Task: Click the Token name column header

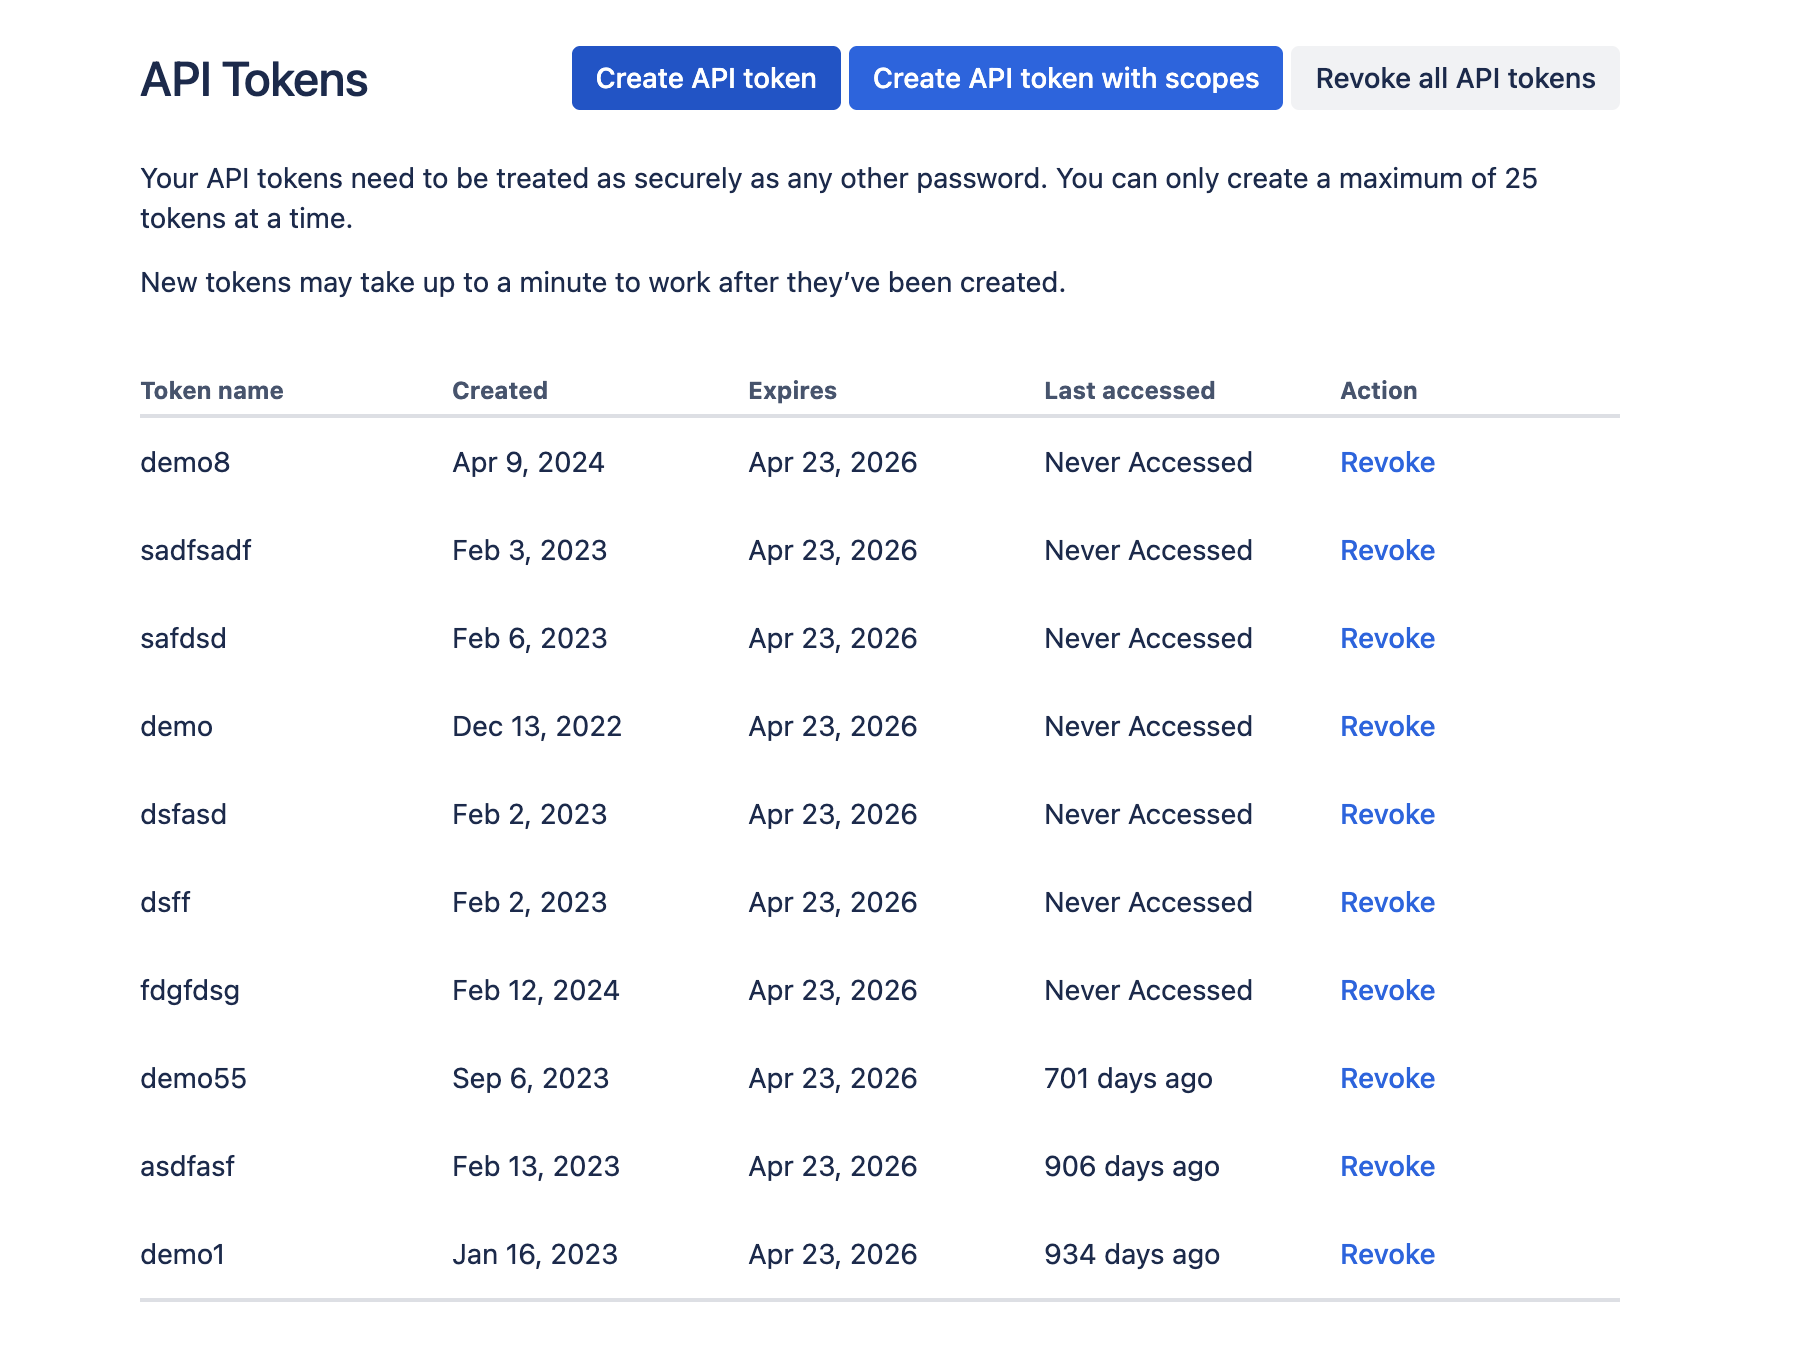Action: (x=212, y=390)
